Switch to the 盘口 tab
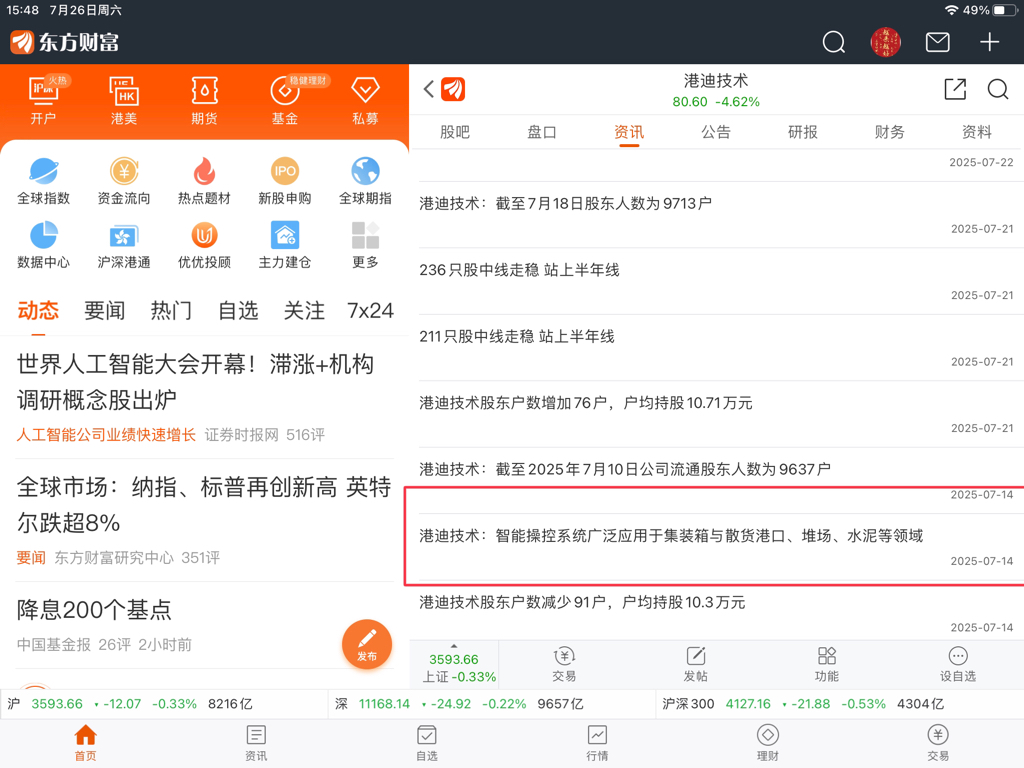Viewport: 1024px width, 768px height. (x=541, y=132)
